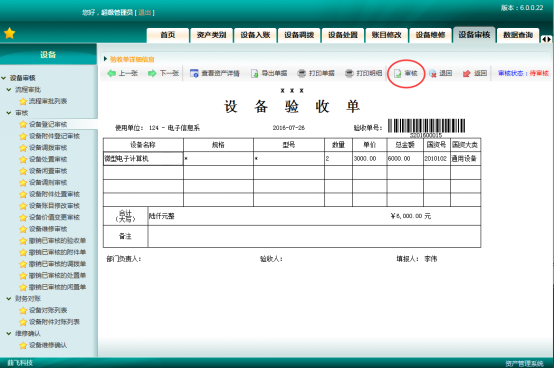Open 设备调拨审核 in the sidebar
Screen dimensions: 554x368
tap(48, 148)
